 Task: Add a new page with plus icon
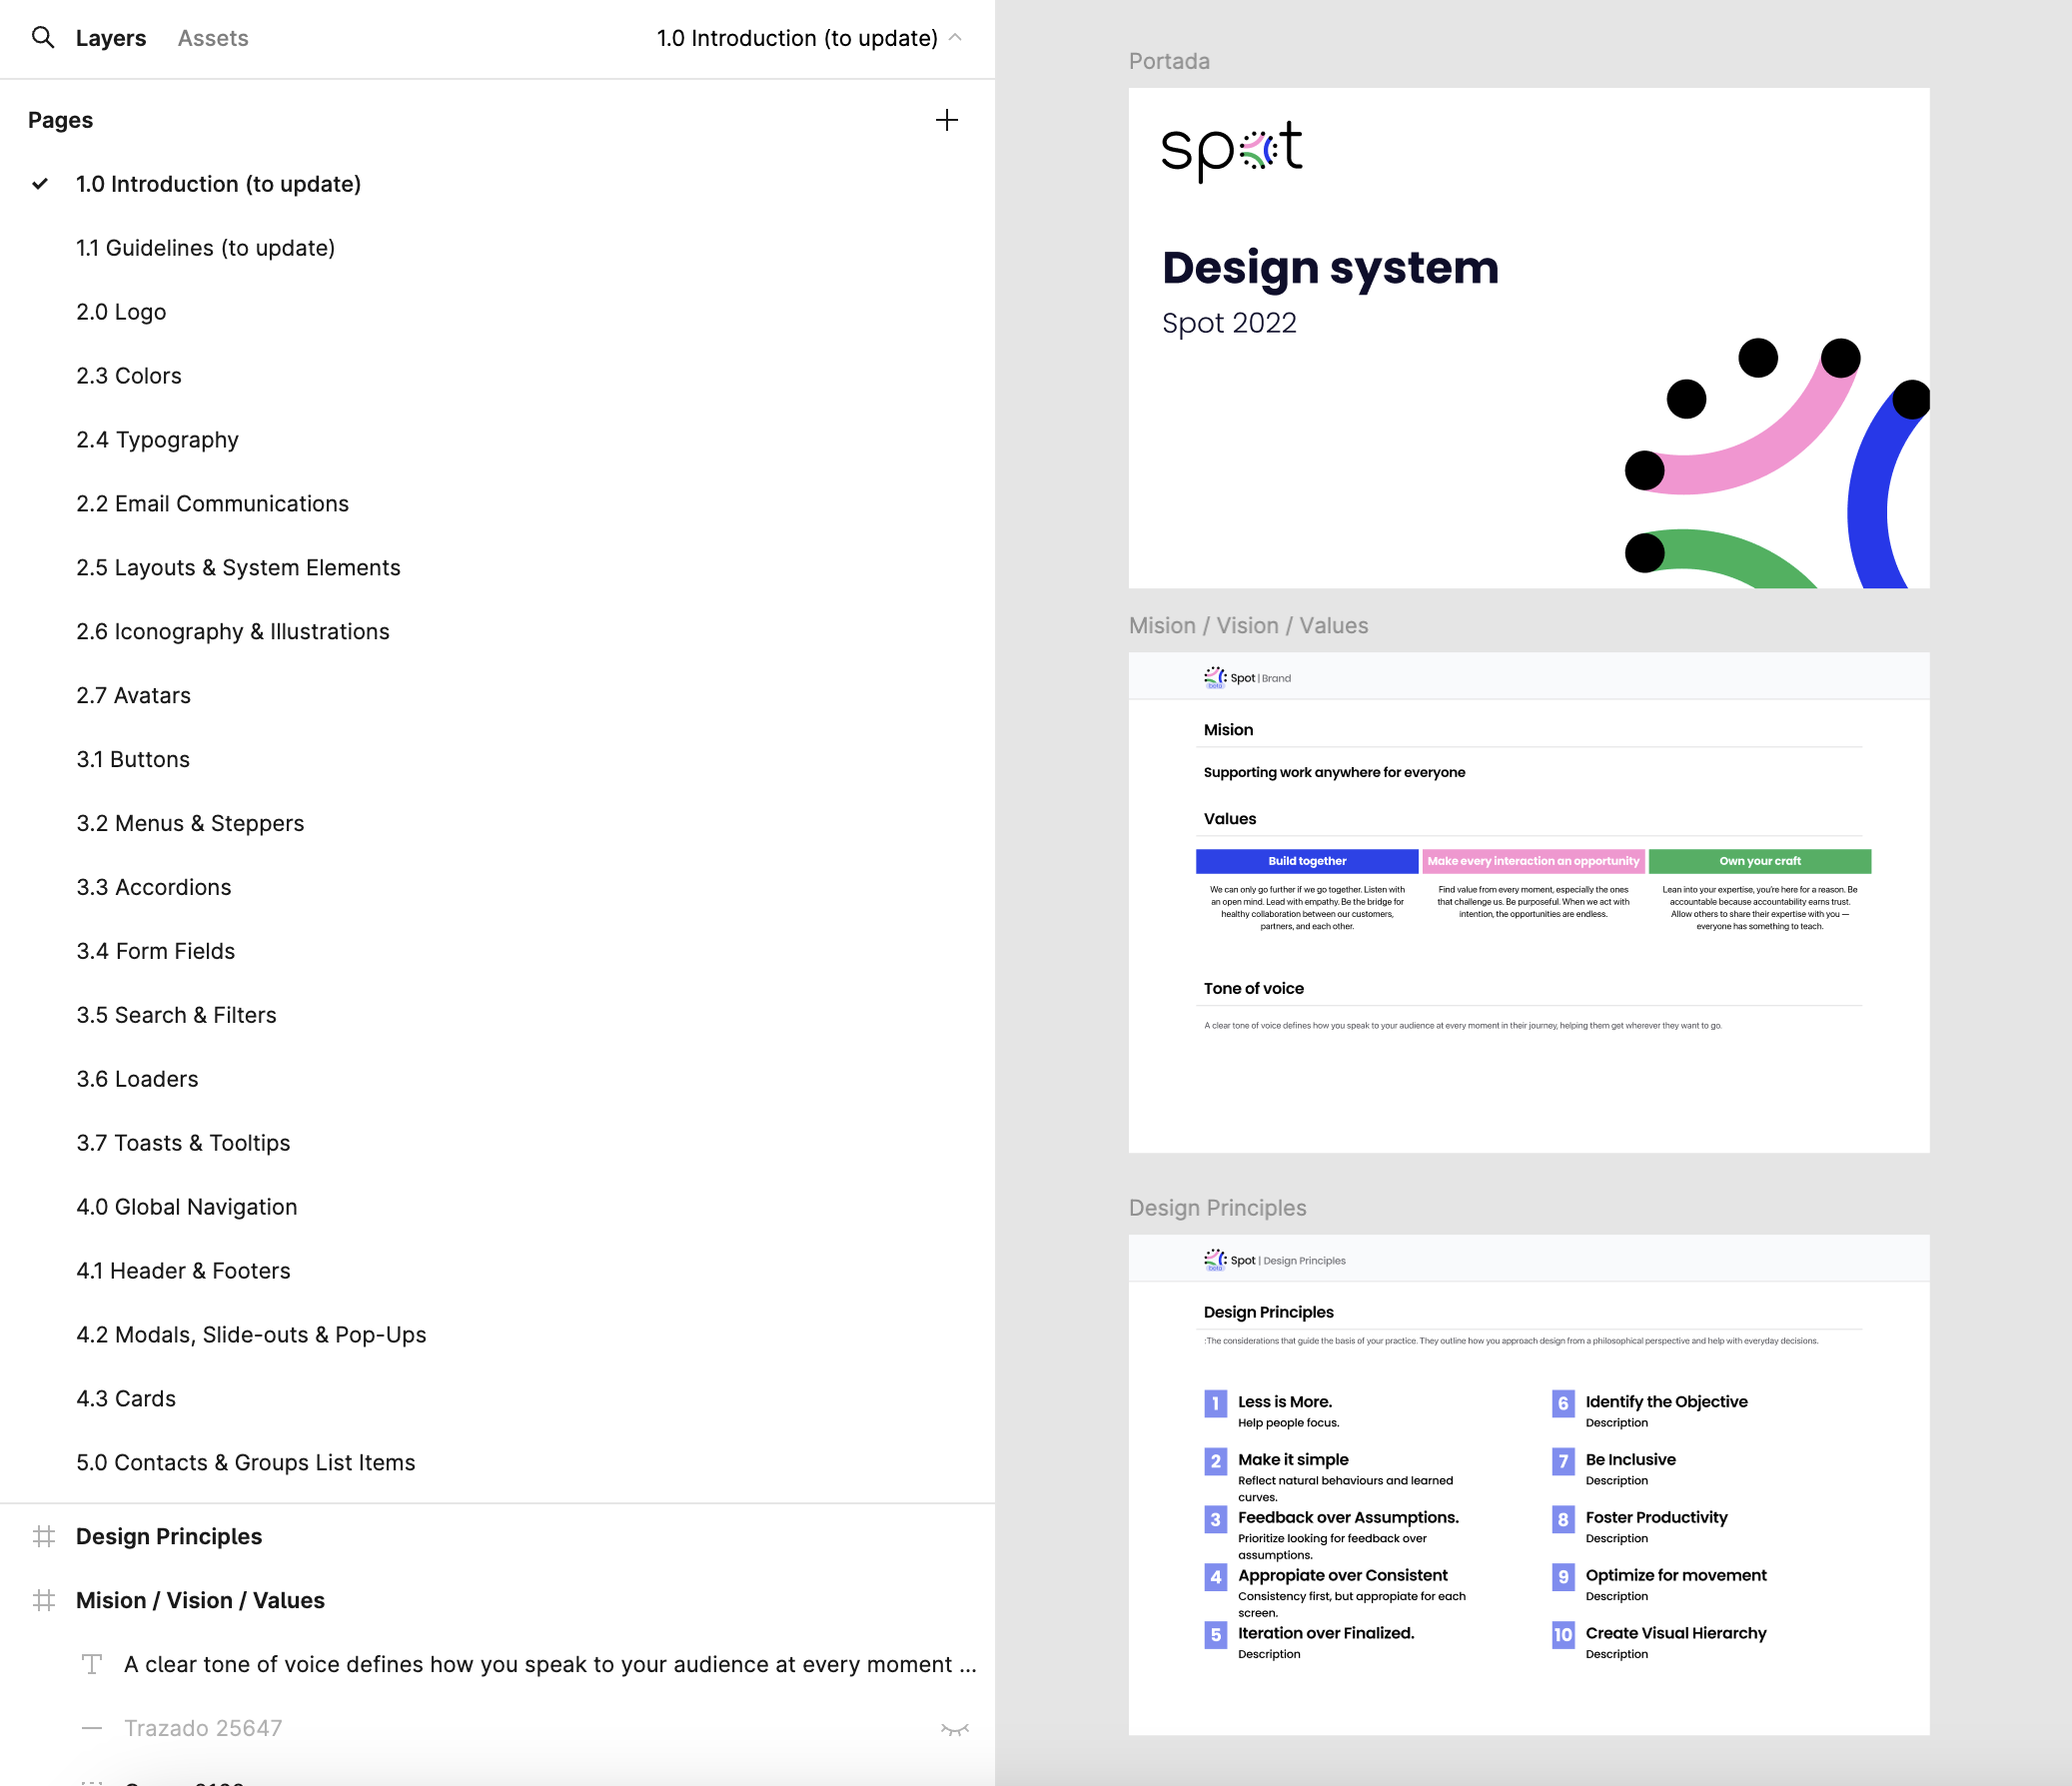946,120
